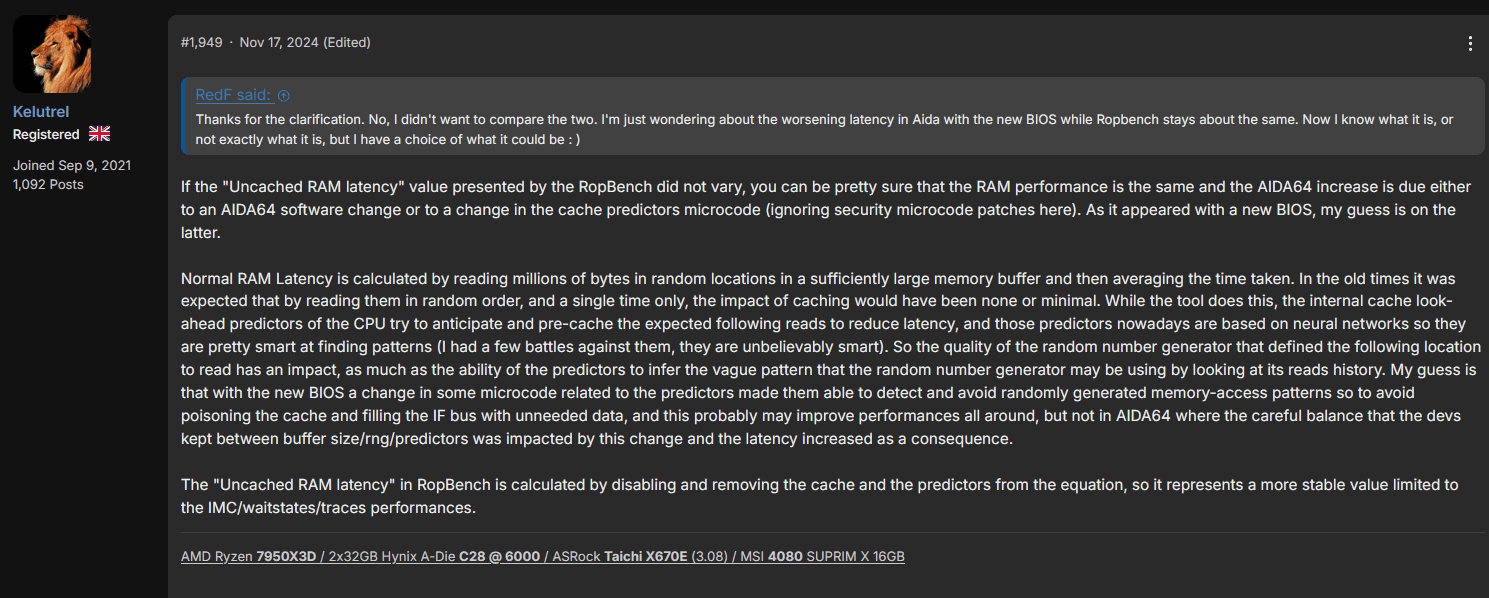This screenshot has height=598, width=1489.
Task: Open Kelutrel's lion avatar image
Action: 52,54
